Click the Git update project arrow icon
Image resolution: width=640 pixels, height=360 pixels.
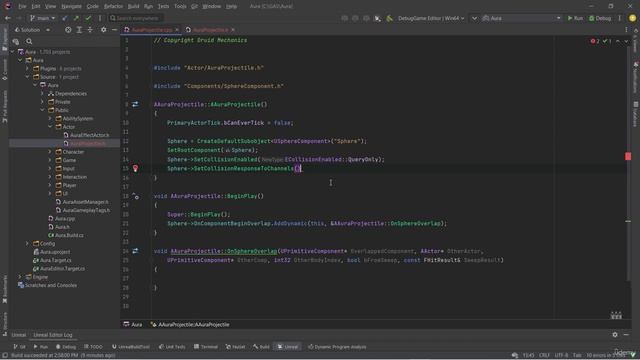coord(64,18)
